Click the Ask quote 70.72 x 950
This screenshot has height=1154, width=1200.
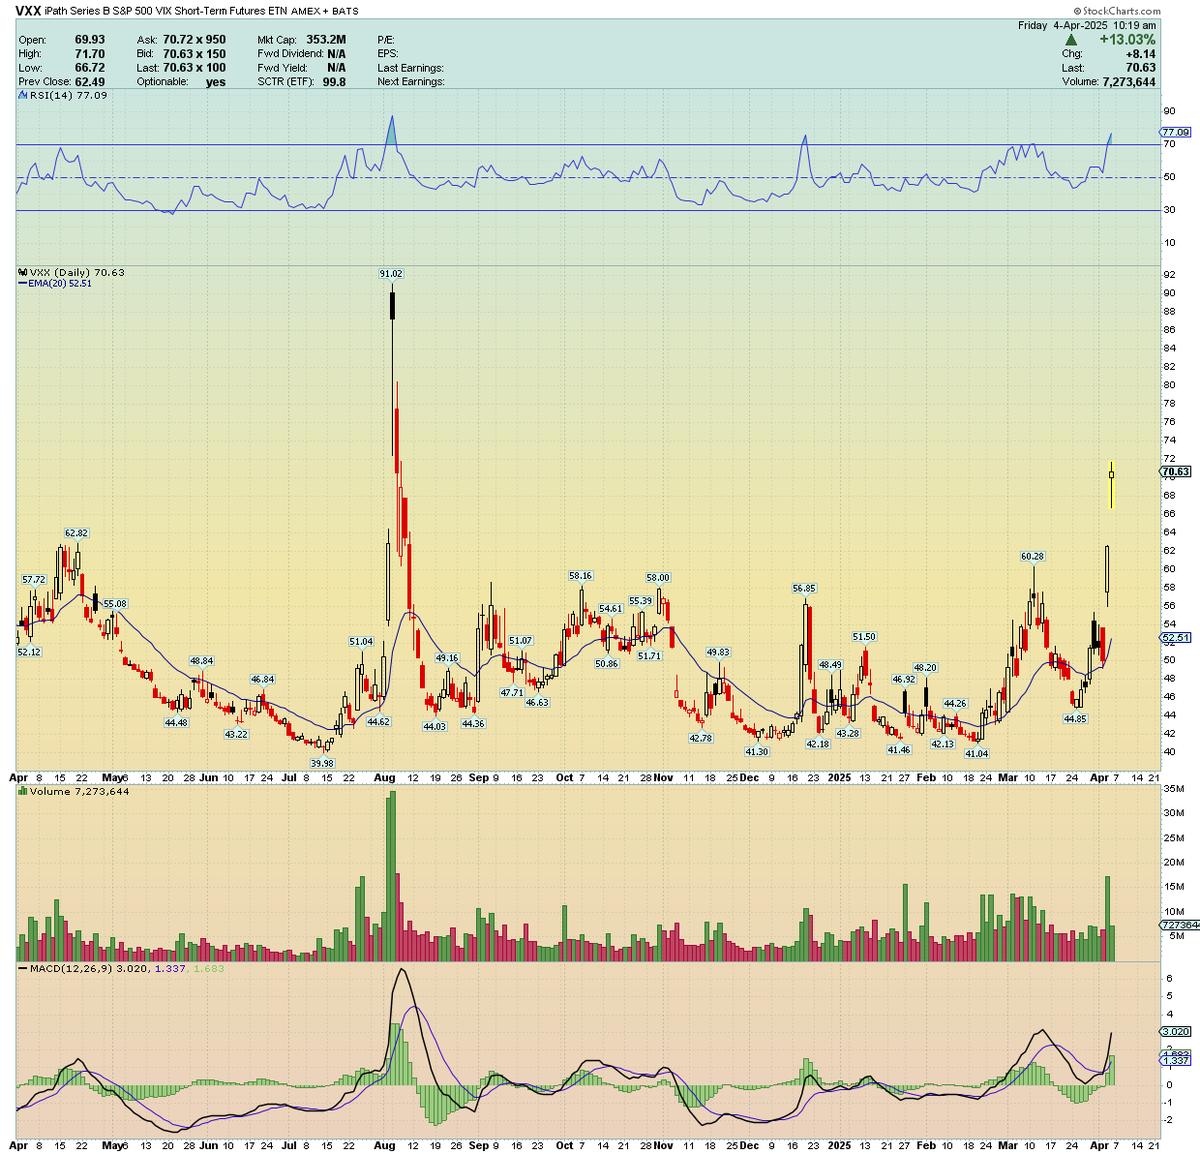(x=195, y=40)
